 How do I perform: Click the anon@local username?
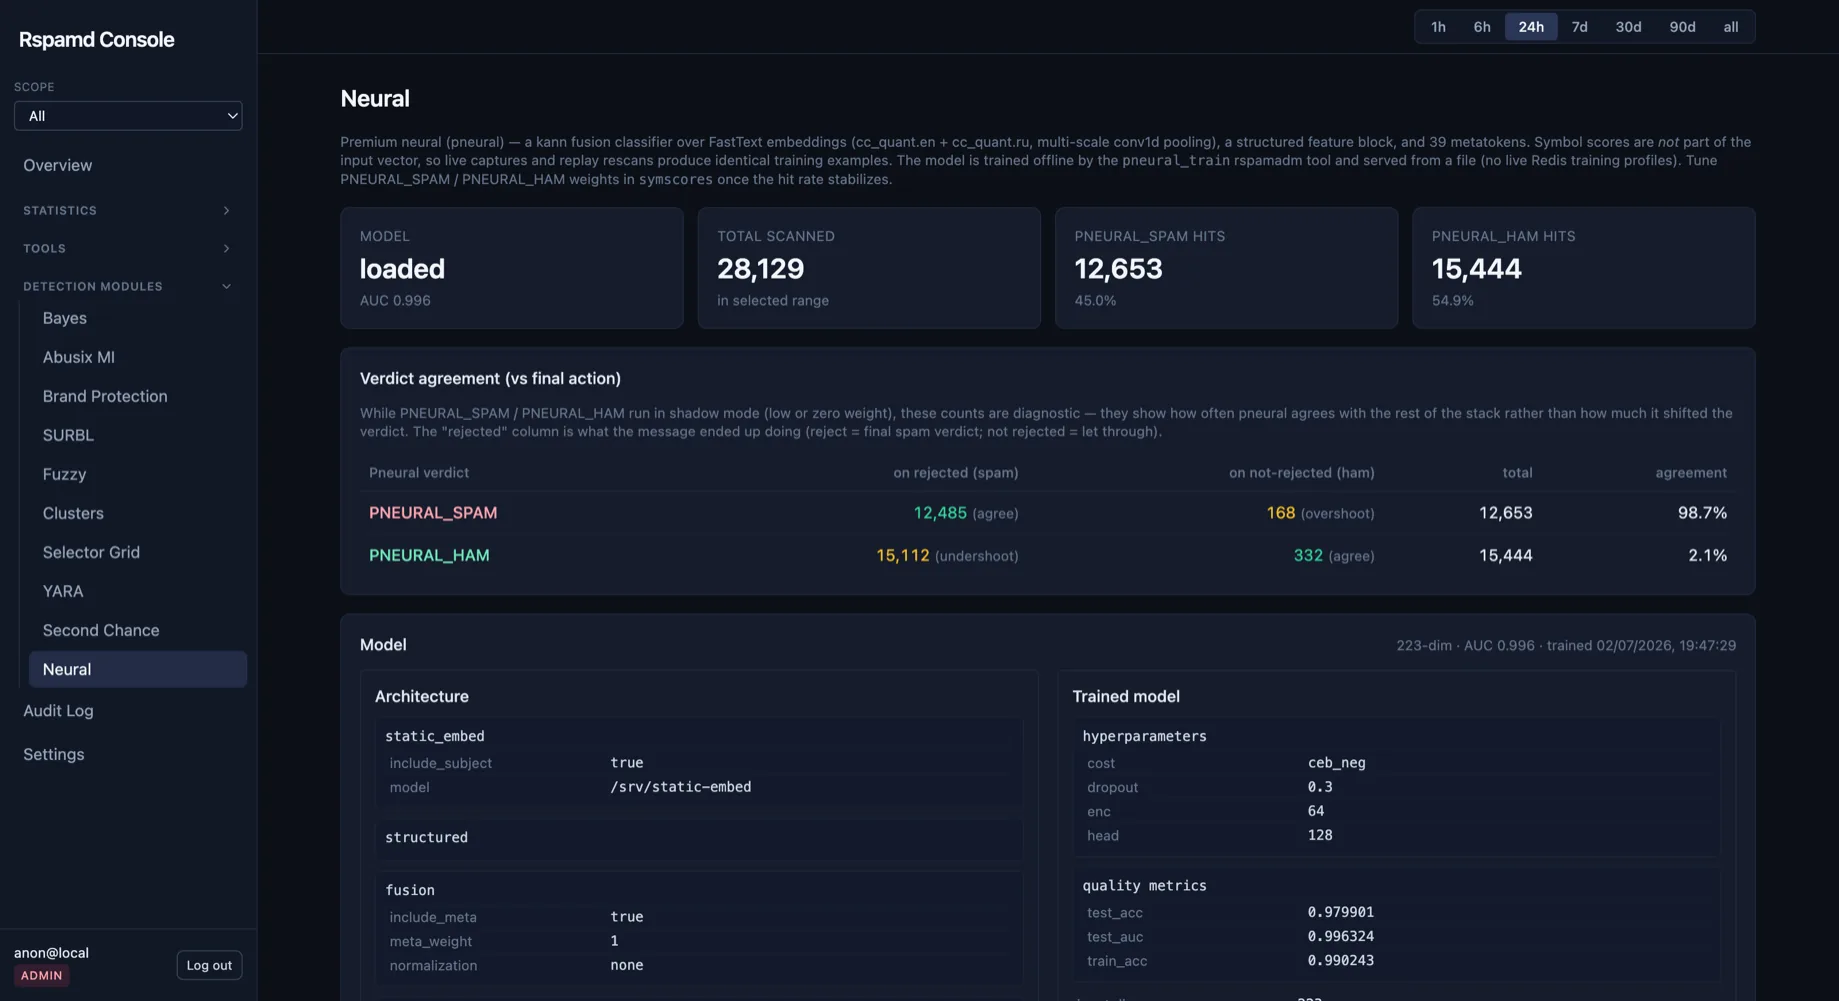pos(51,953)
